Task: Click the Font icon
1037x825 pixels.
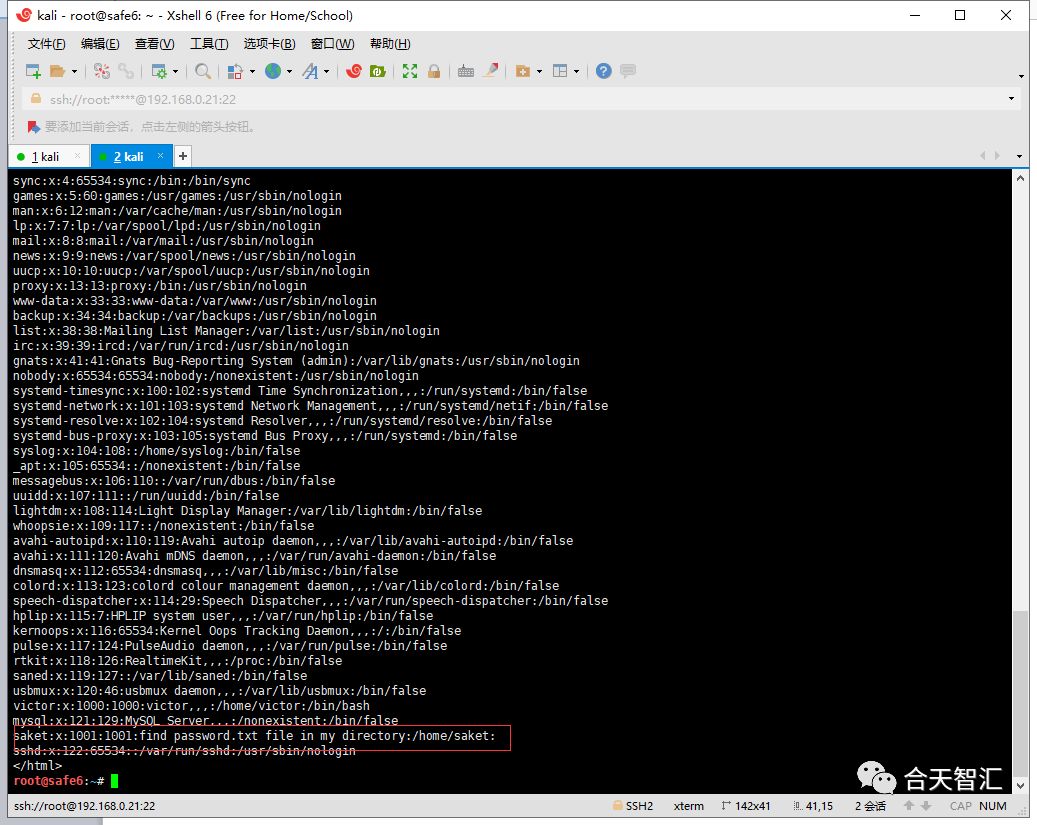Action: click(310, 71)
